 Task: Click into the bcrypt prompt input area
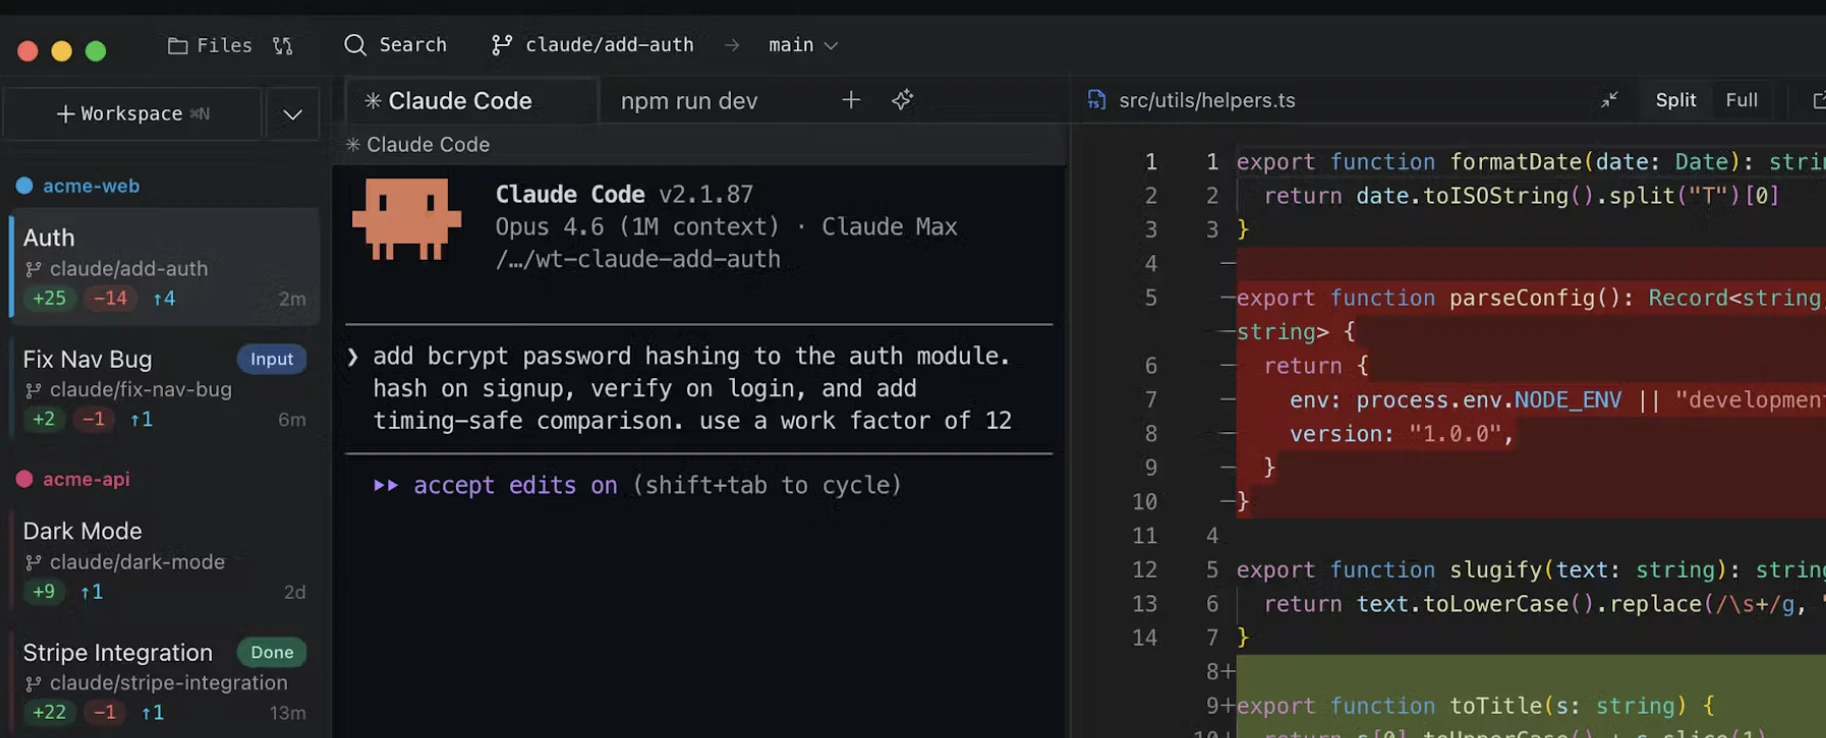(699, 389)
